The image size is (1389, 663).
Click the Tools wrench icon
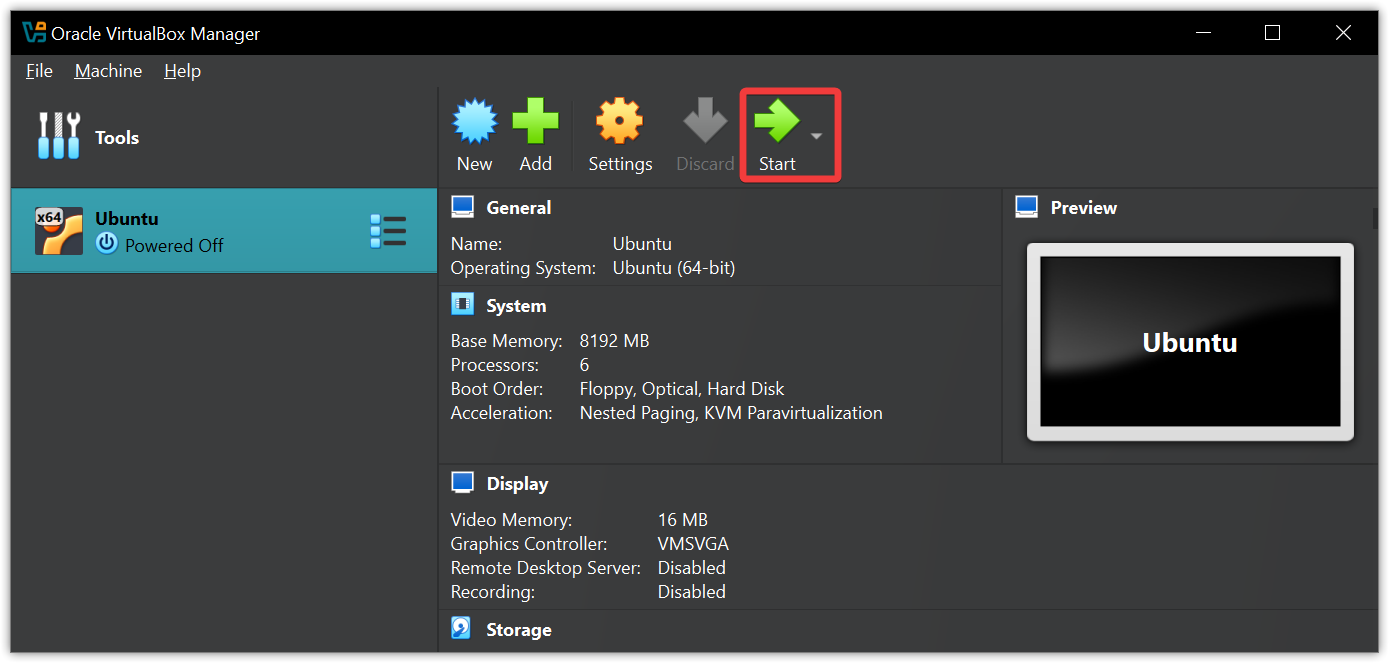[x=58, y=136]
